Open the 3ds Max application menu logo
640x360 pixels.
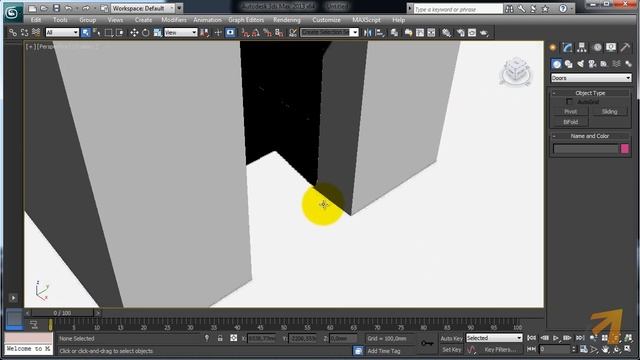pos(12,13)
